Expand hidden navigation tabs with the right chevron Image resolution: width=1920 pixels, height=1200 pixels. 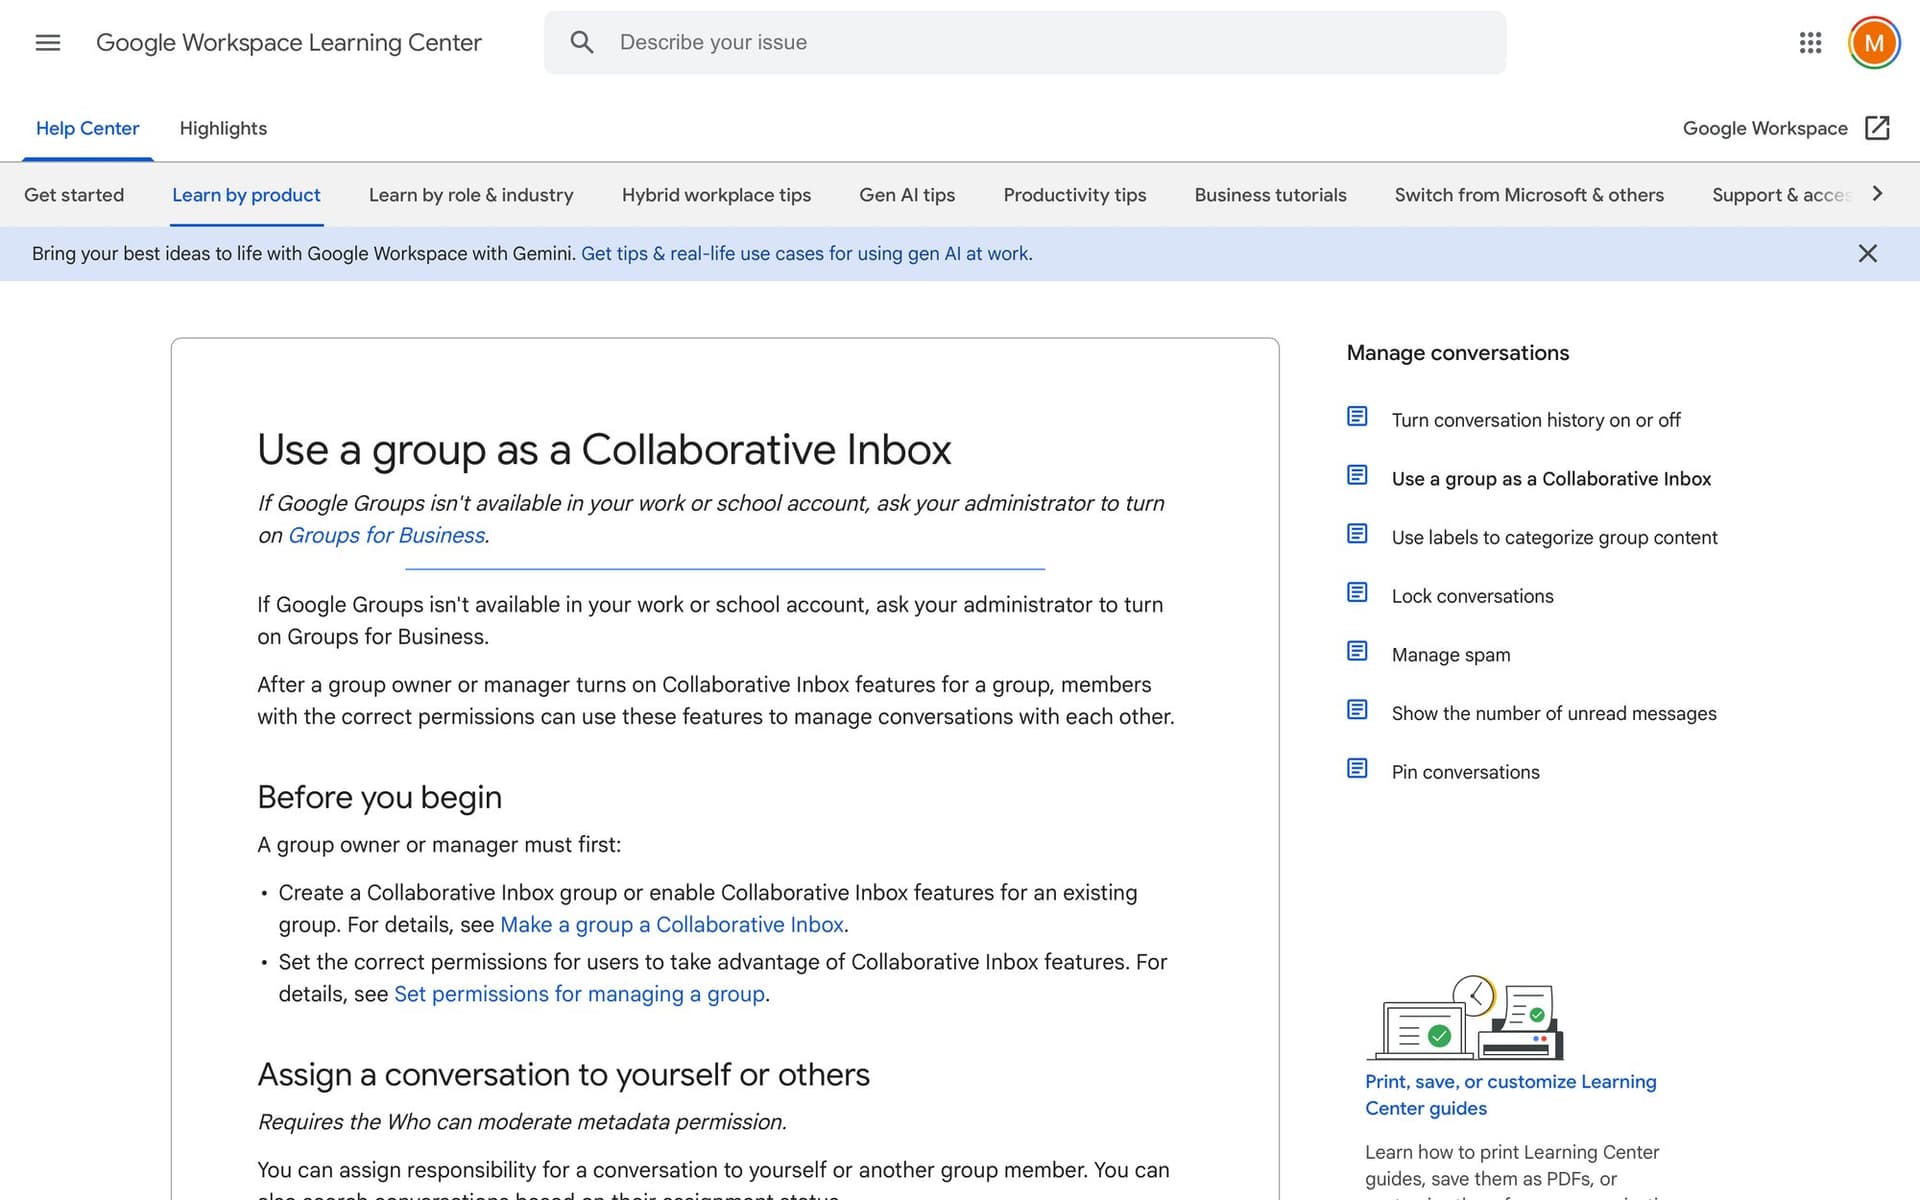click(x=1878, y=193)
